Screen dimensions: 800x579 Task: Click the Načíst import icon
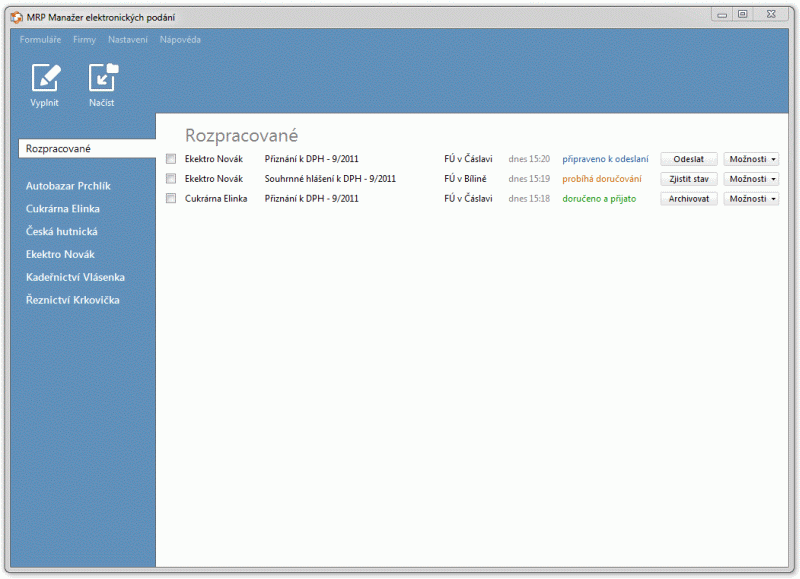[103, 78]
